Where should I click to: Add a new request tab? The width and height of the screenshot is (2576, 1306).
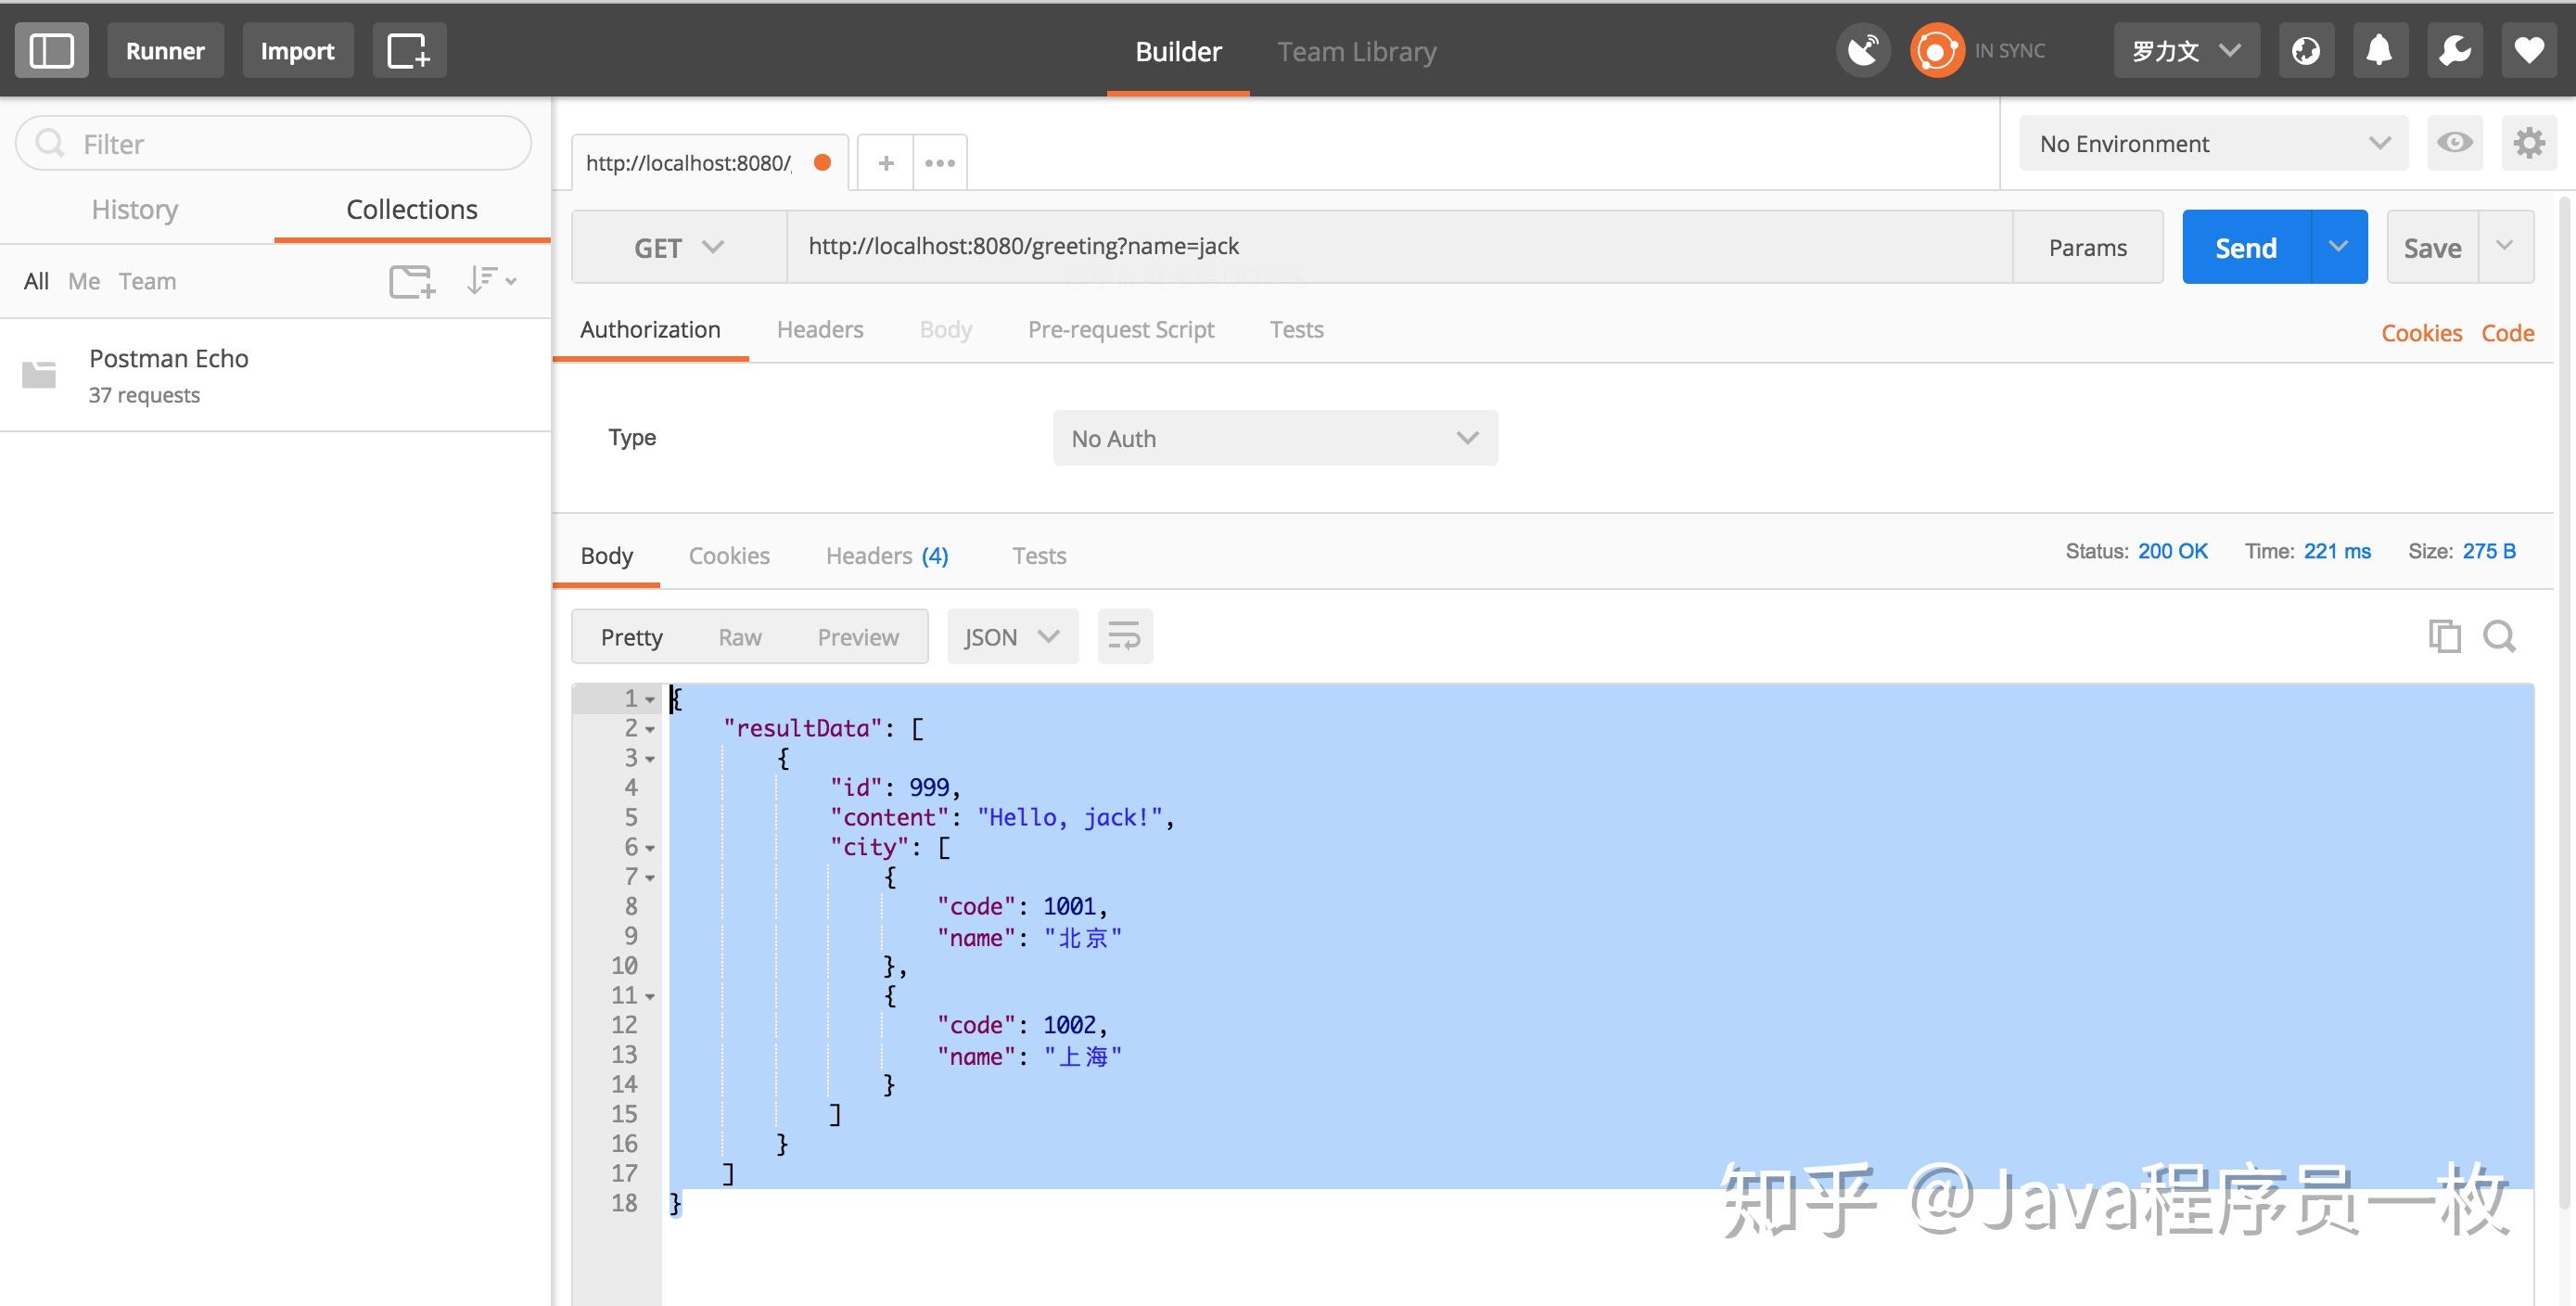tap(886, 162)
